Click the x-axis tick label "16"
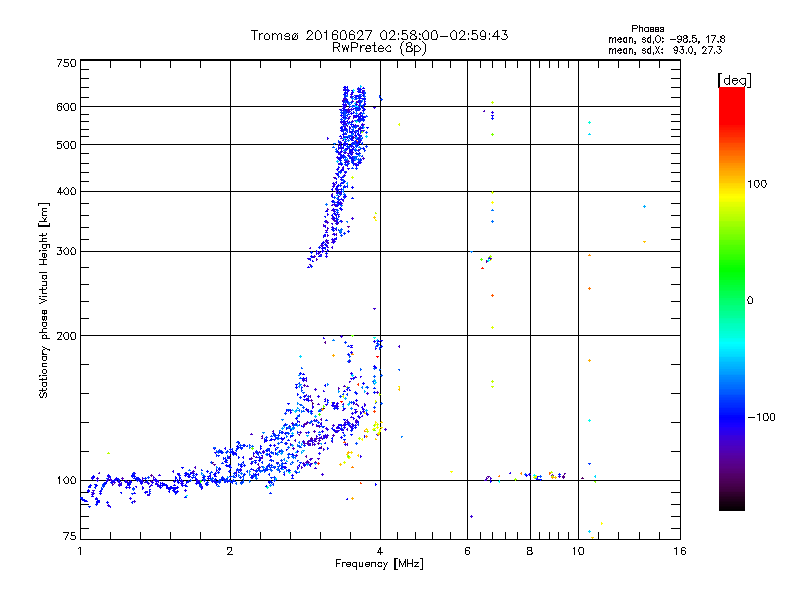The height and width of the screenshot is (600, 800). [x=680, y=551]
